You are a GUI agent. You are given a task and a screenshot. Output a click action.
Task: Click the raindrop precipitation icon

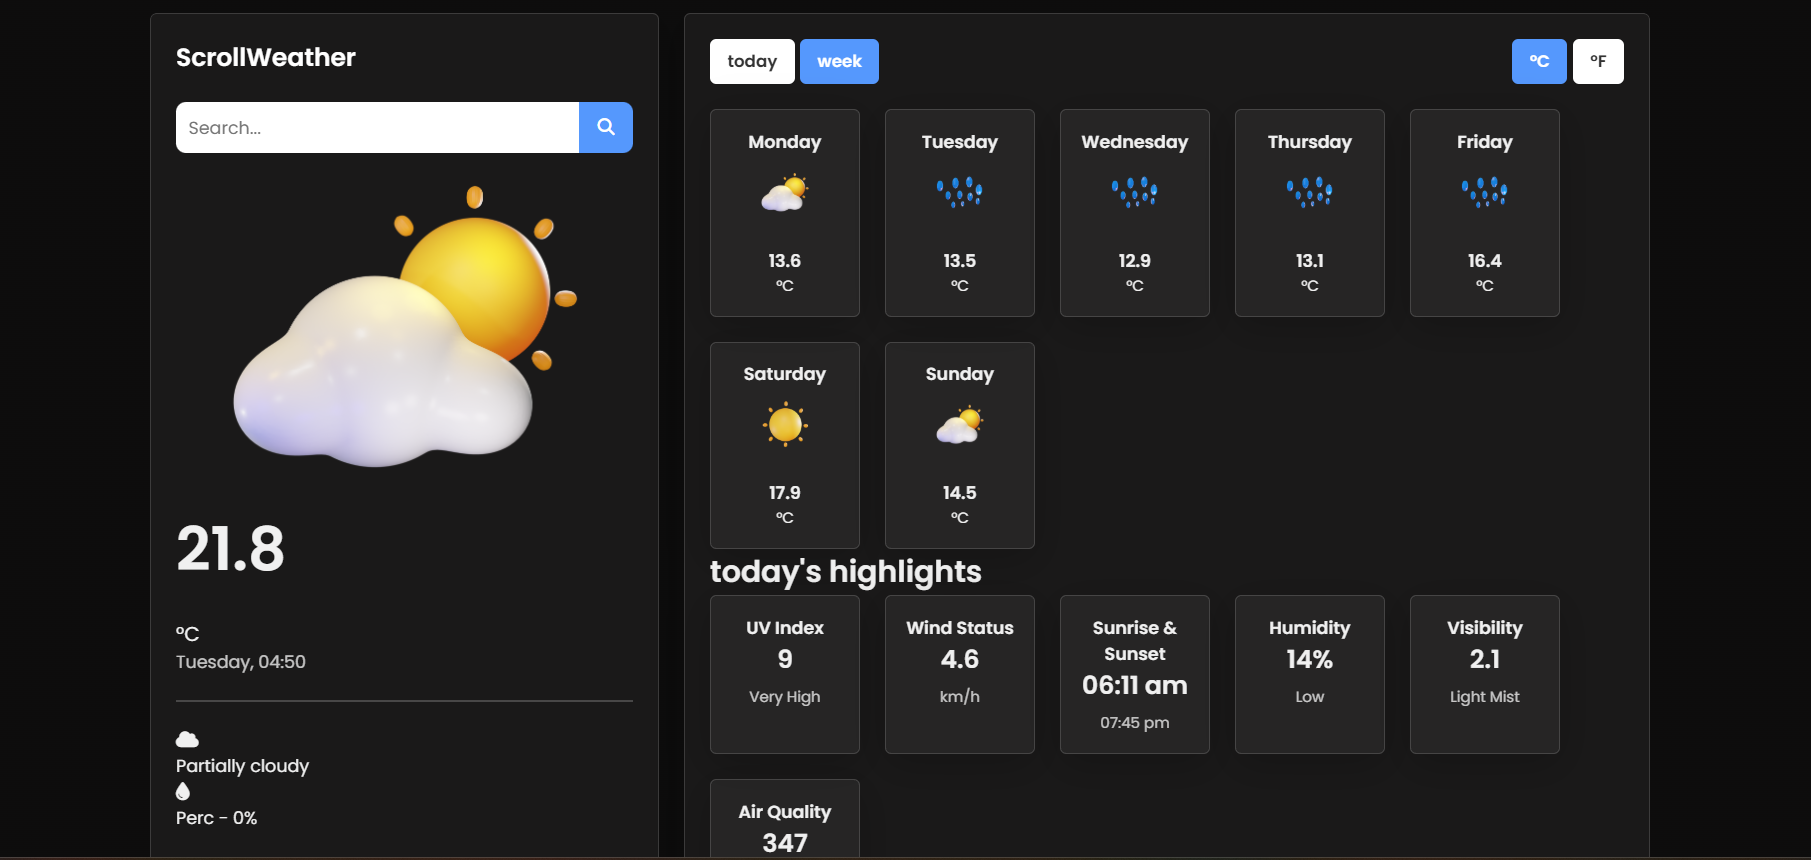pos(182,791)
